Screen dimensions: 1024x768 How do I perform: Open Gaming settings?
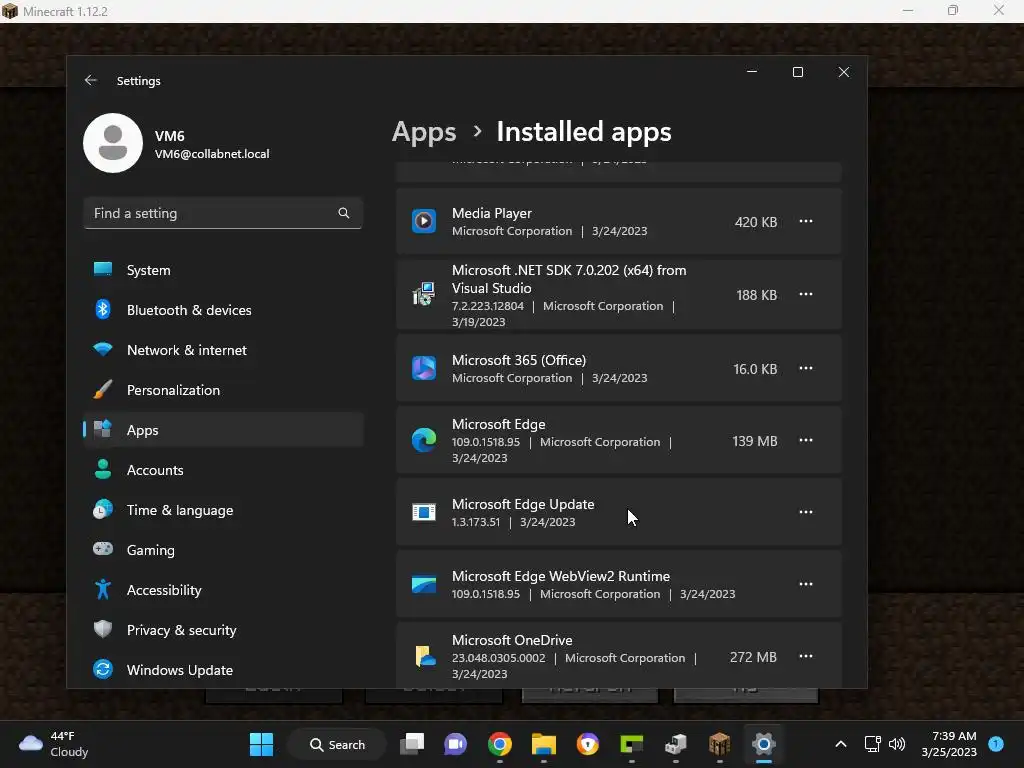tap(223, 550)
